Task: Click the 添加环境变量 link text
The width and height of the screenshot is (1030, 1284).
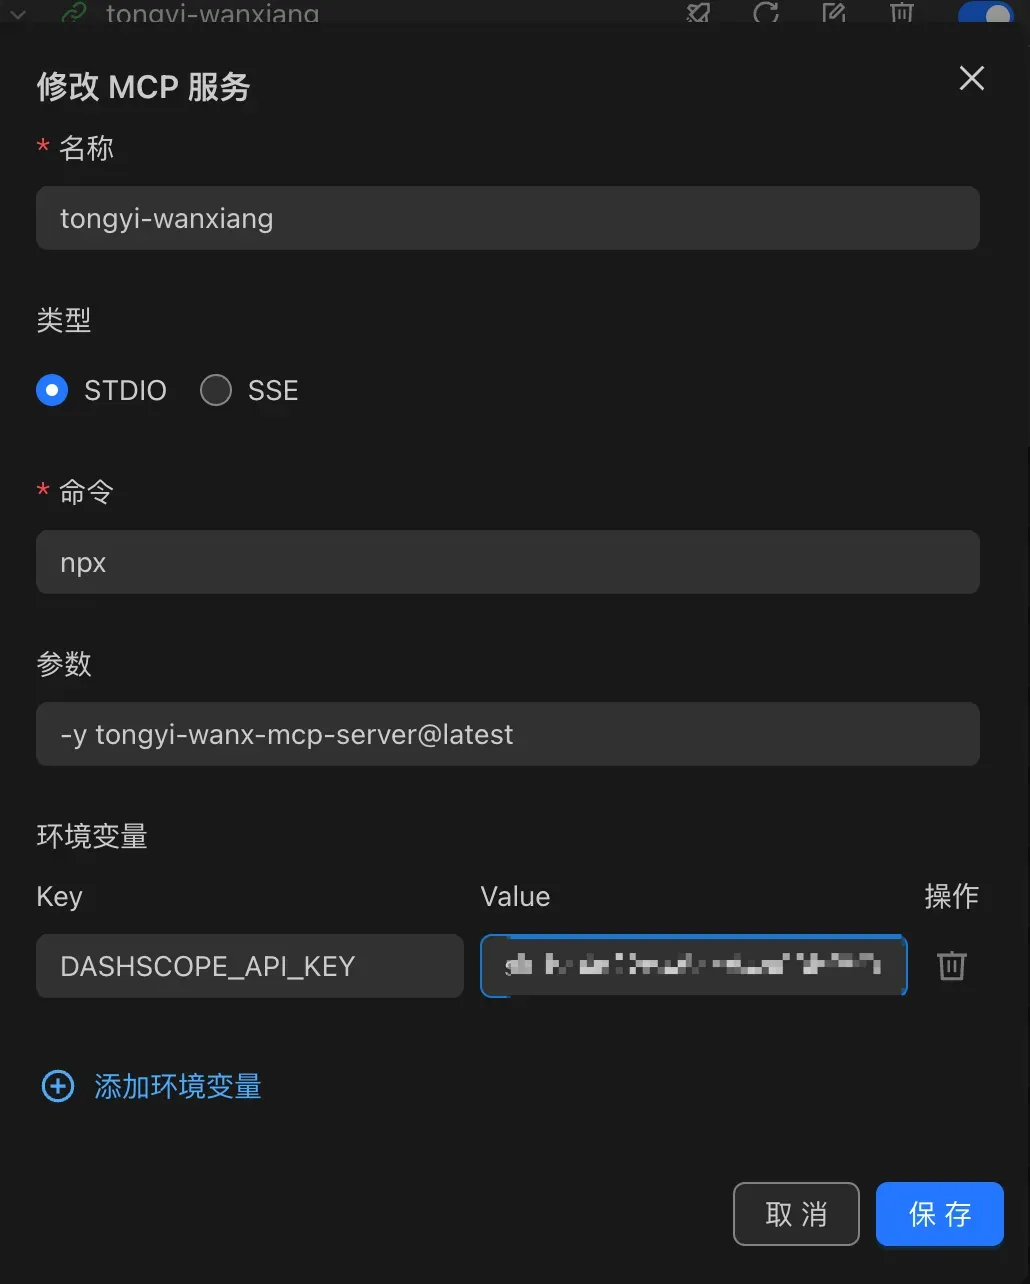Action: coord(178,1086)
